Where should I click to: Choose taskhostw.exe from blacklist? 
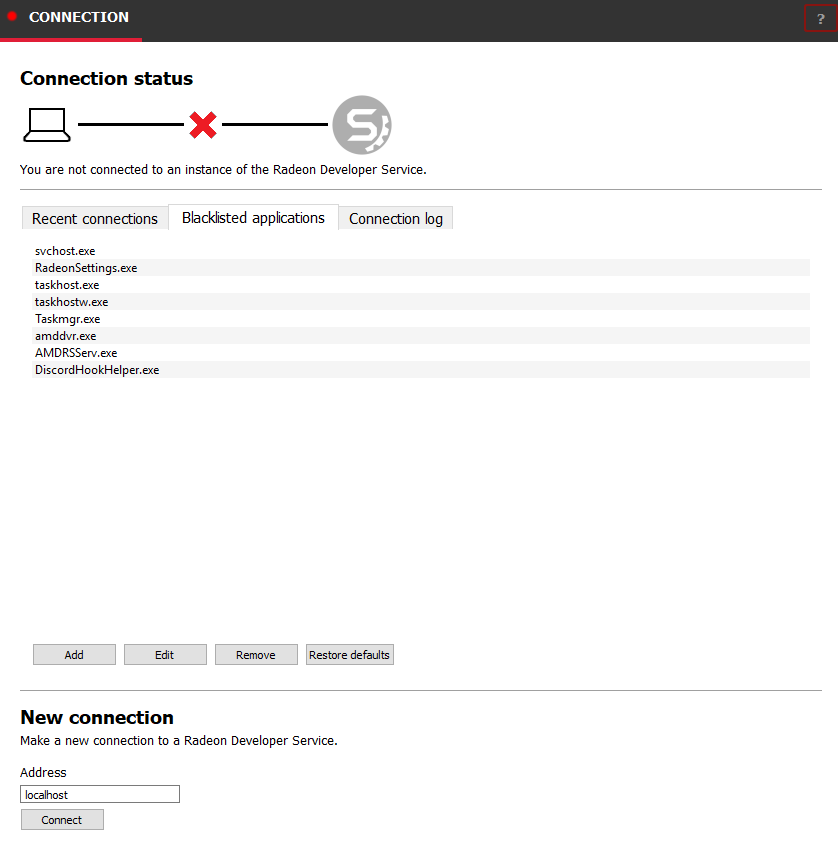click(71, 302)
